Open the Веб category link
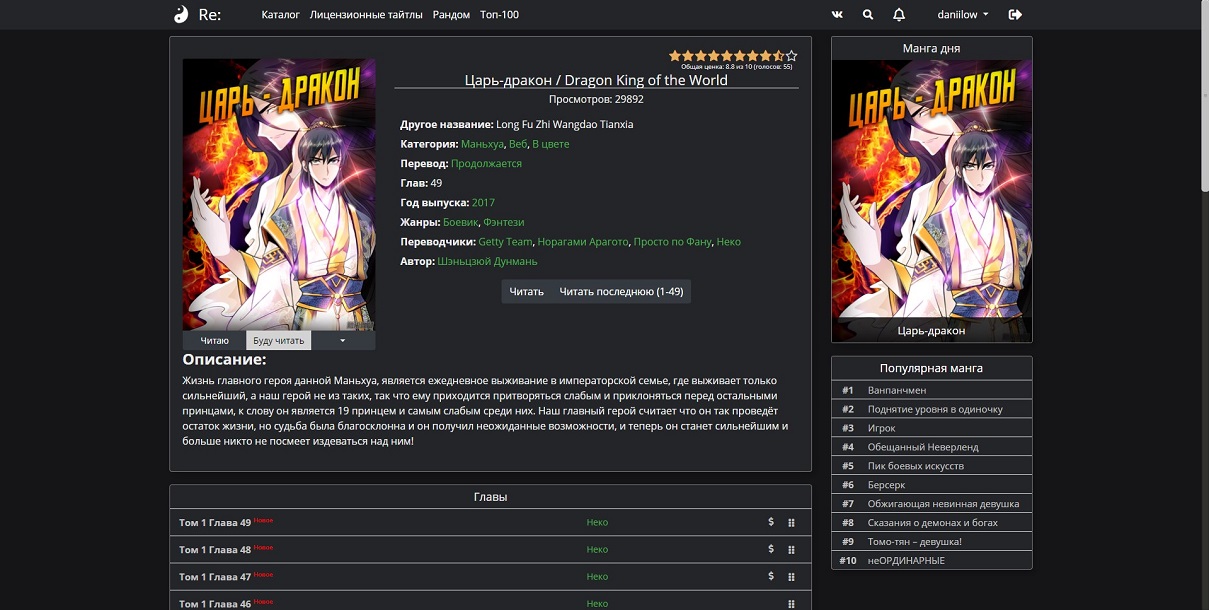The height and width of the screenshot is (610, 1209). [x=517, y=144]
